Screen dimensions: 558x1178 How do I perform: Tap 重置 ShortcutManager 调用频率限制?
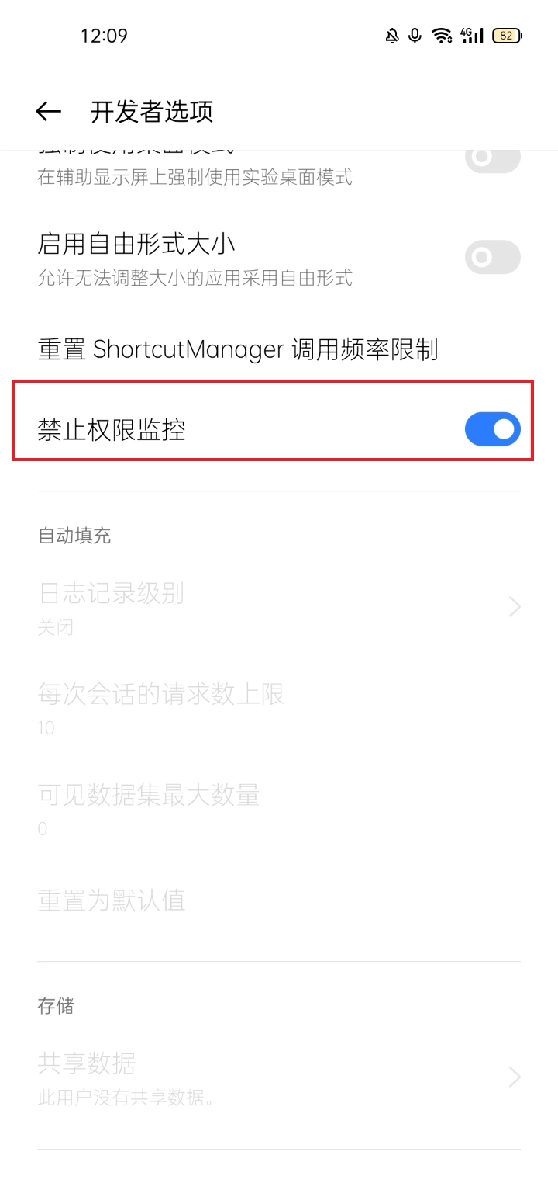(x=279, y=349)
